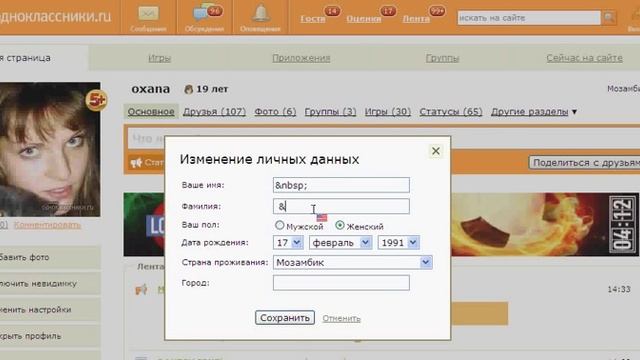Click the Моя страница tab
Viewport: 640px width, 360px height.
coord(44,58)
